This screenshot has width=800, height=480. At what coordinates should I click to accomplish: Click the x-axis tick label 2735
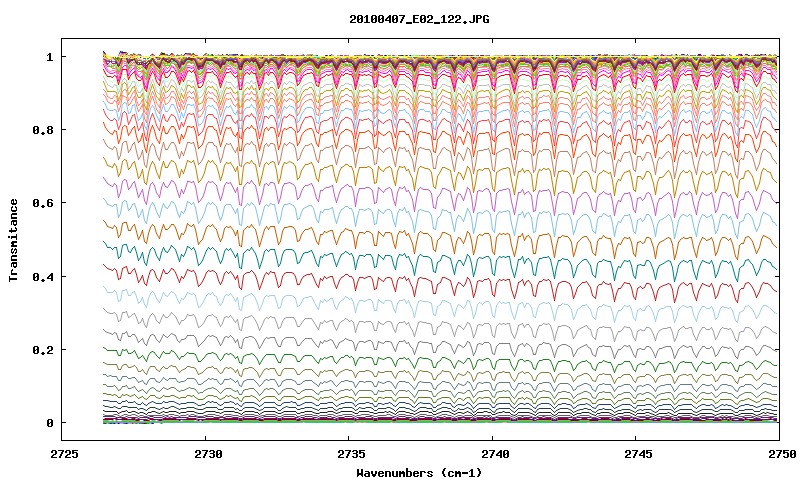[352, 453]
